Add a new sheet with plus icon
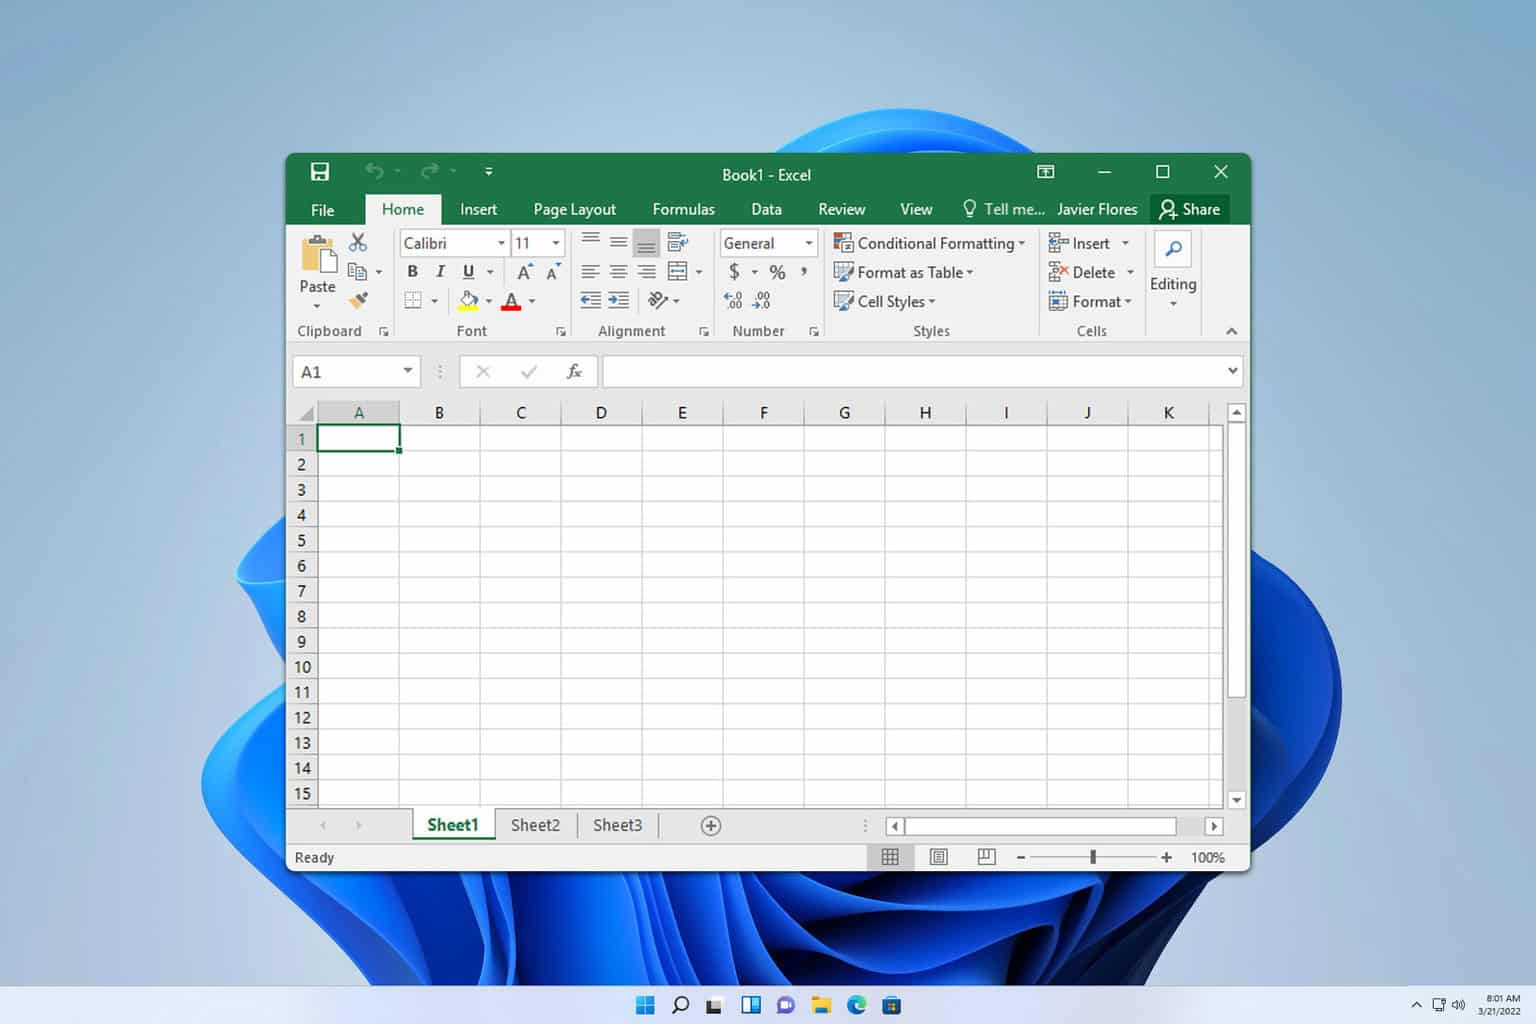The image size is (1536, 1024). pyautogui.click(x=711, y=826)
